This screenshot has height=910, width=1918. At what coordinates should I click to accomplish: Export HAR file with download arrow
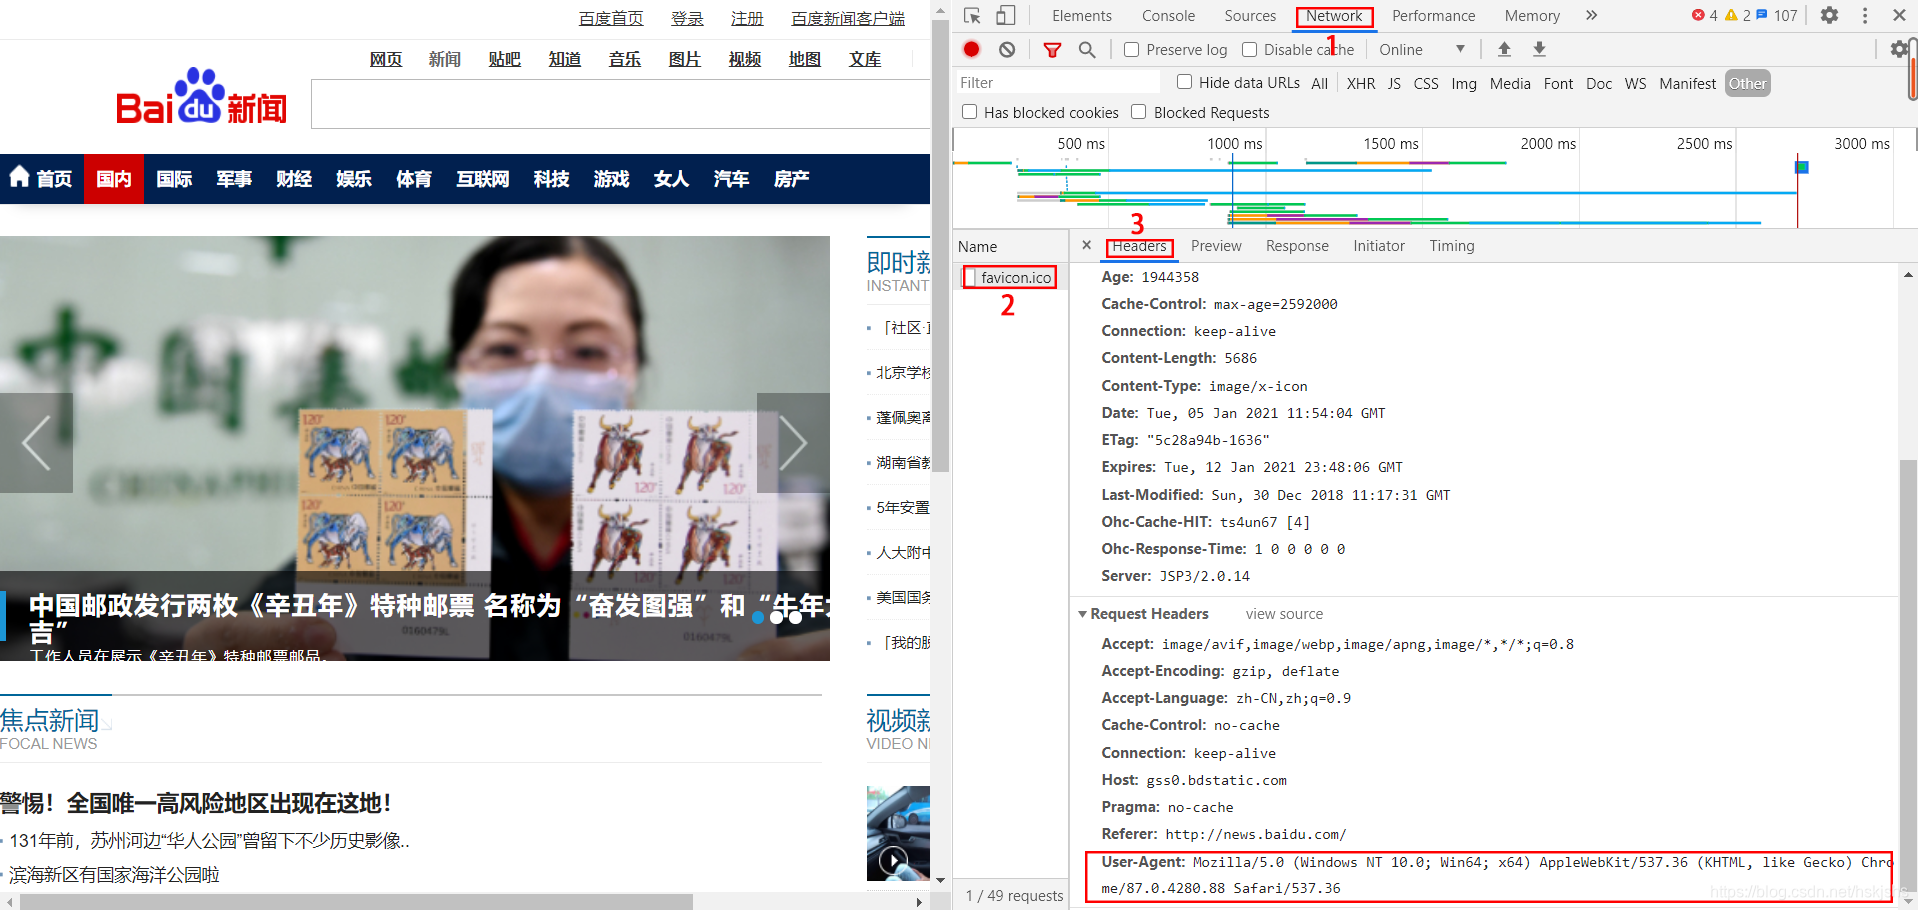[x=1539, y=49]
